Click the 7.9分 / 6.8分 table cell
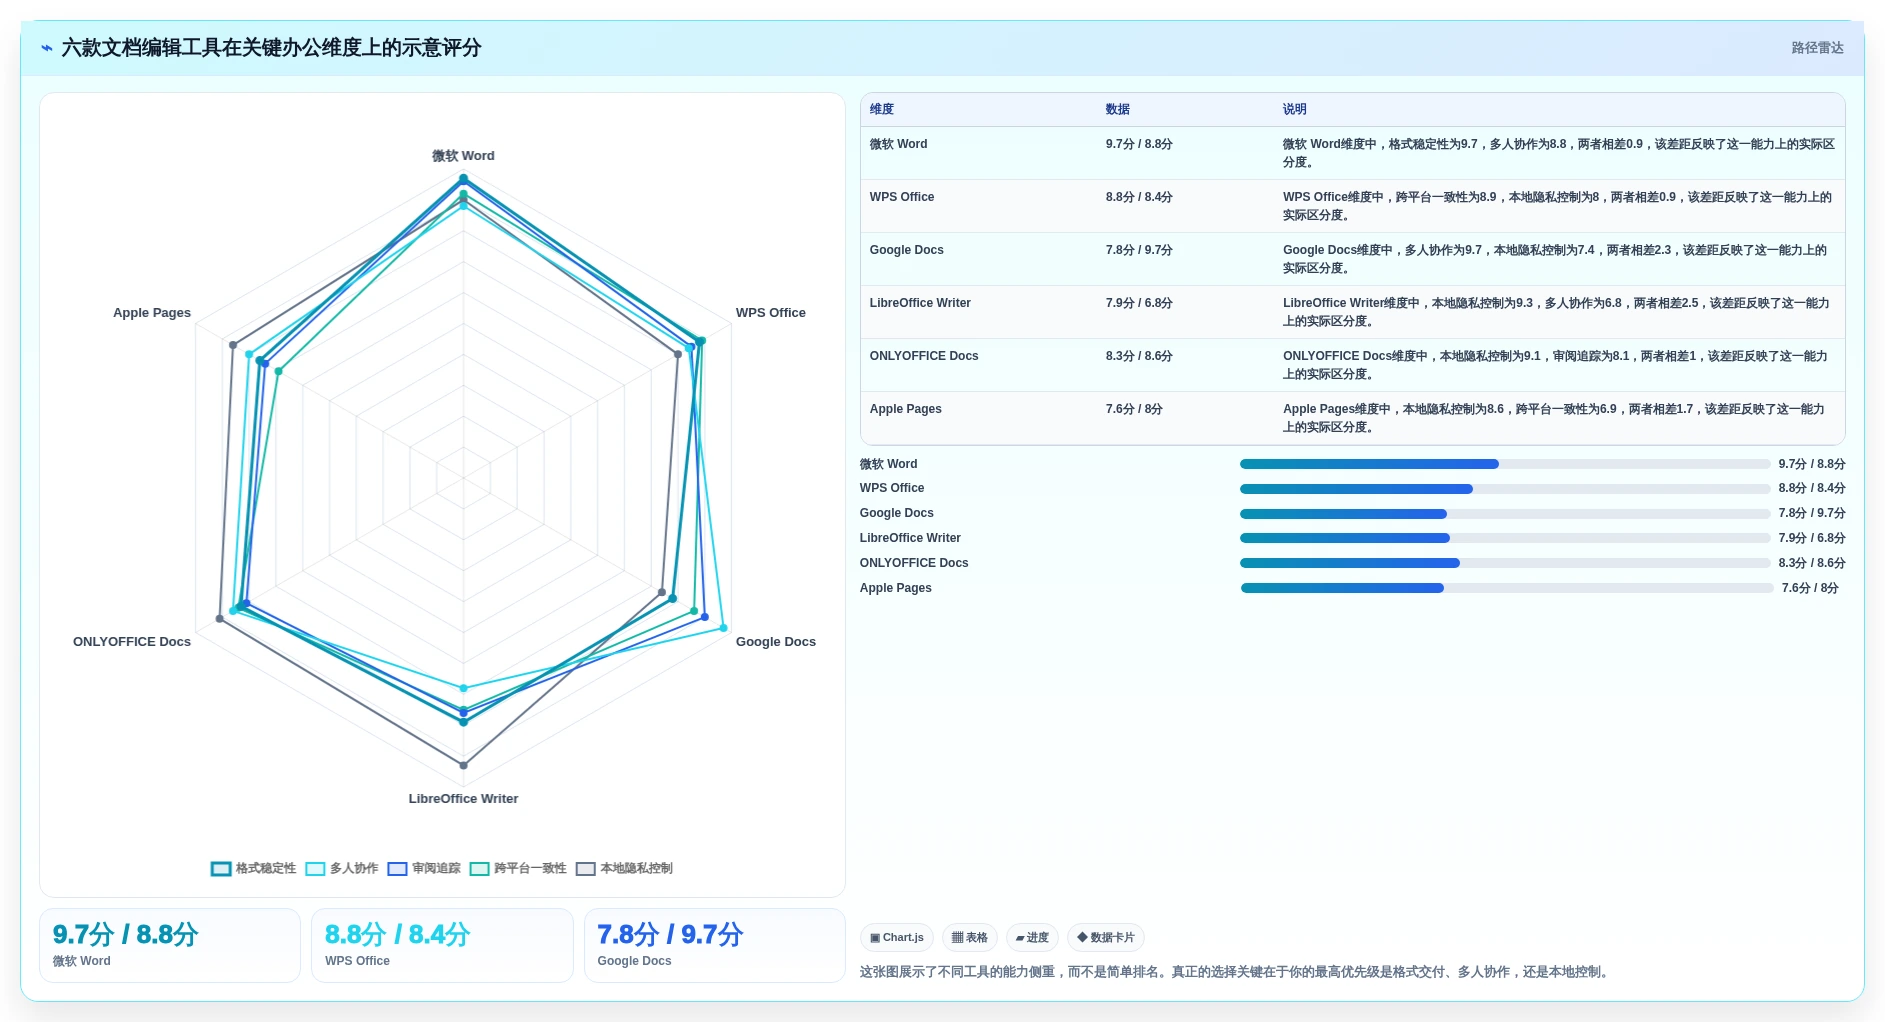This screenshot has width=1885, height=1022. tap(1139, 303)
